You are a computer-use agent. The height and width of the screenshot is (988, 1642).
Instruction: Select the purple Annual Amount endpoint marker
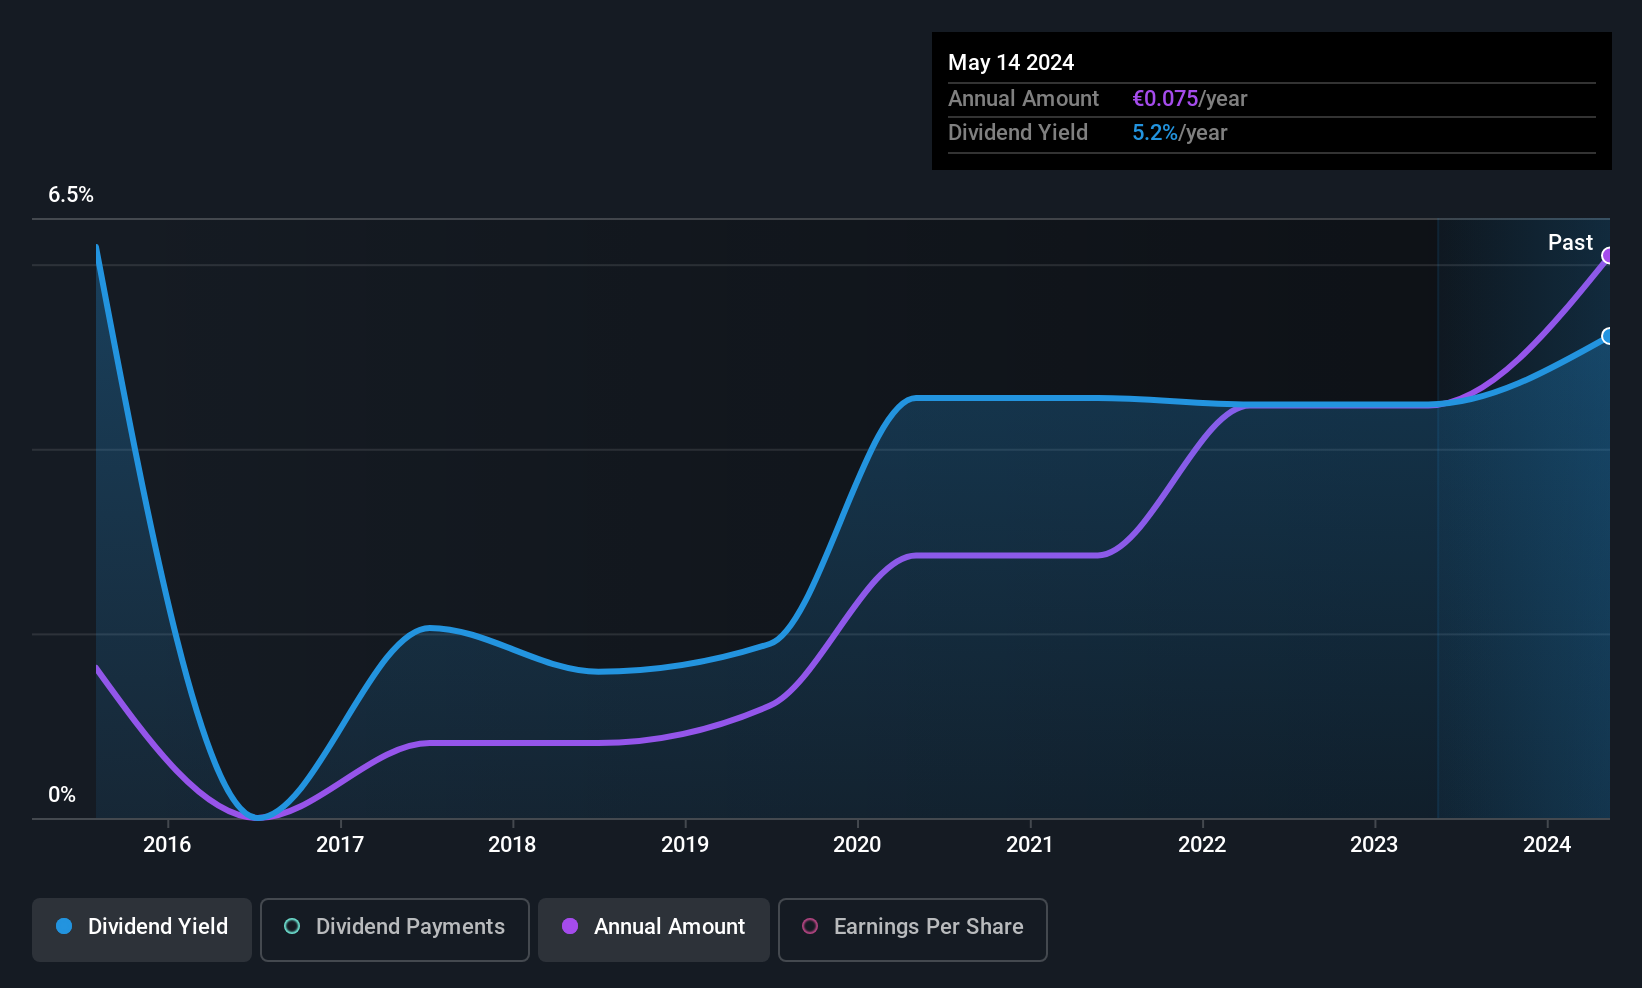point(1608,256)
